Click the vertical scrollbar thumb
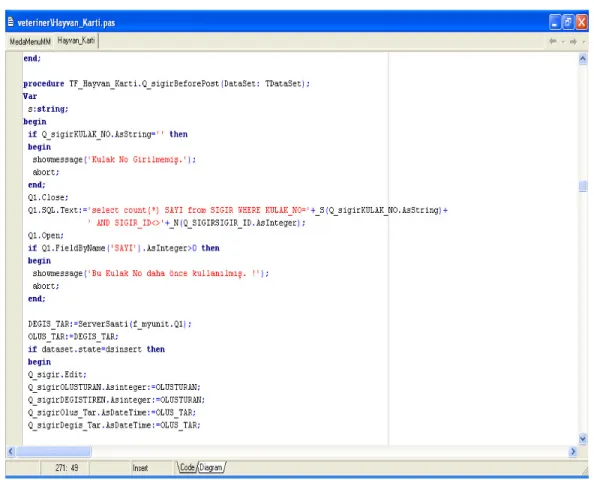Viewport: 594px width, 480px height. pos(583,186)
